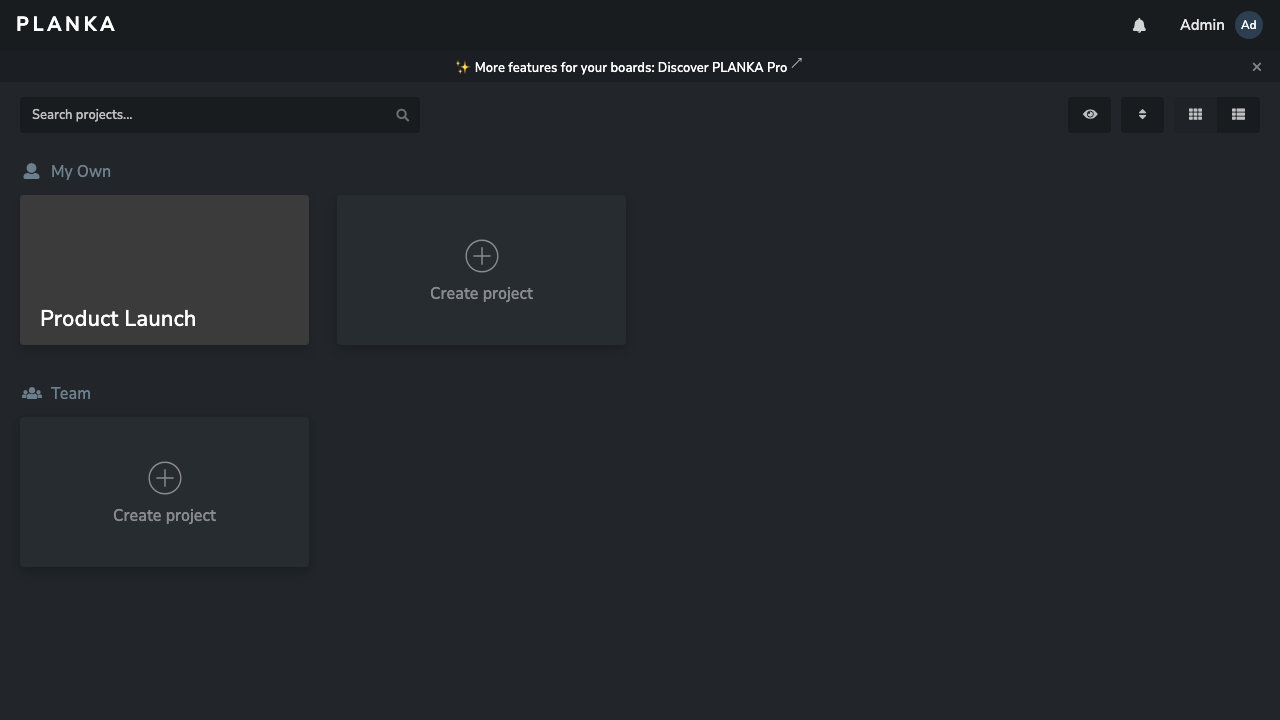Viewport: 1280px width, 720px height.
Task: Click the My Own section heading
Action: pyautogui.click(x=81, y=172)
